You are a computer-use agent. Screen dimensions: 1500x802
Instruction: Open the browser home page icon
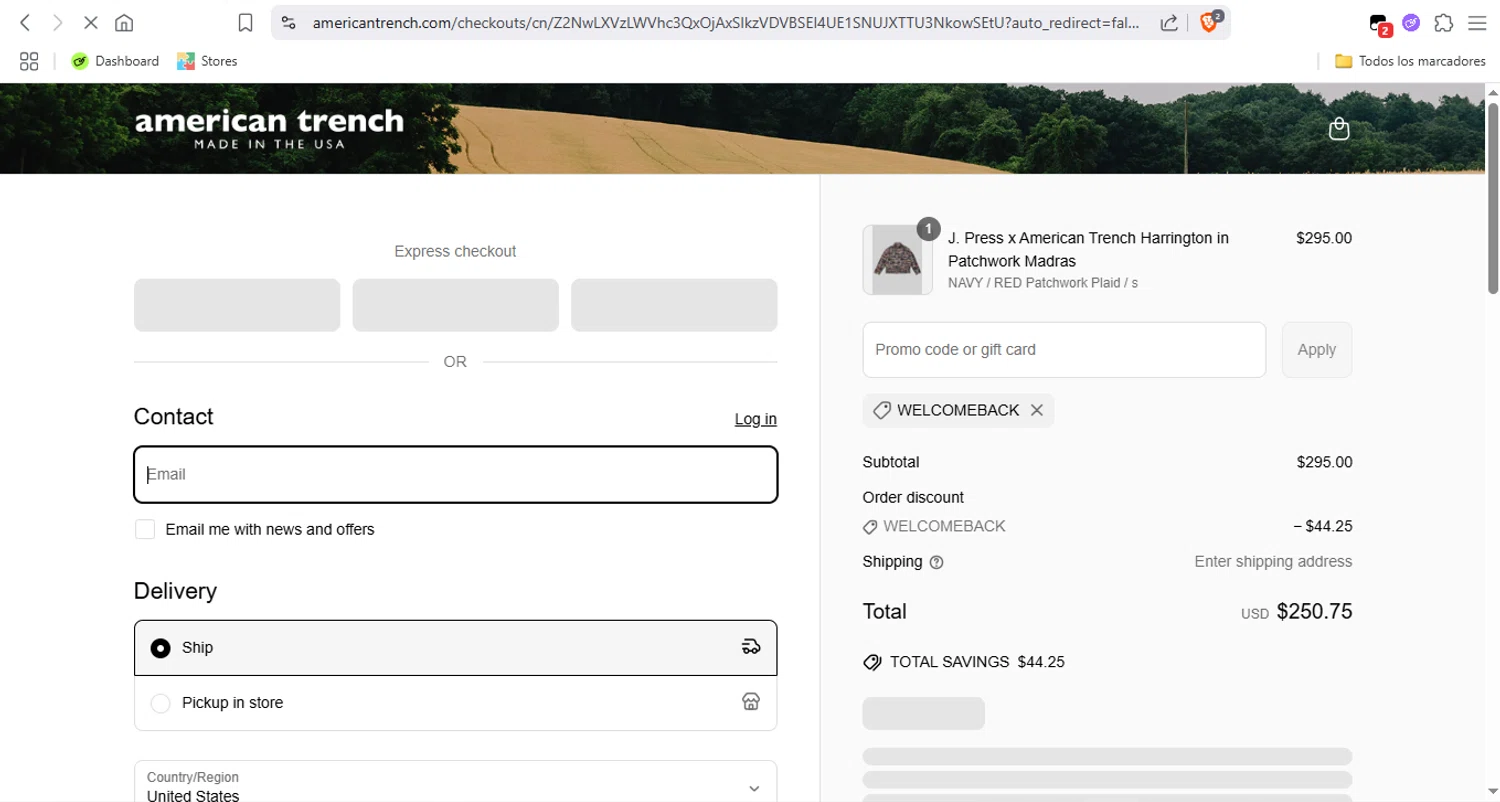click(124, 22)
